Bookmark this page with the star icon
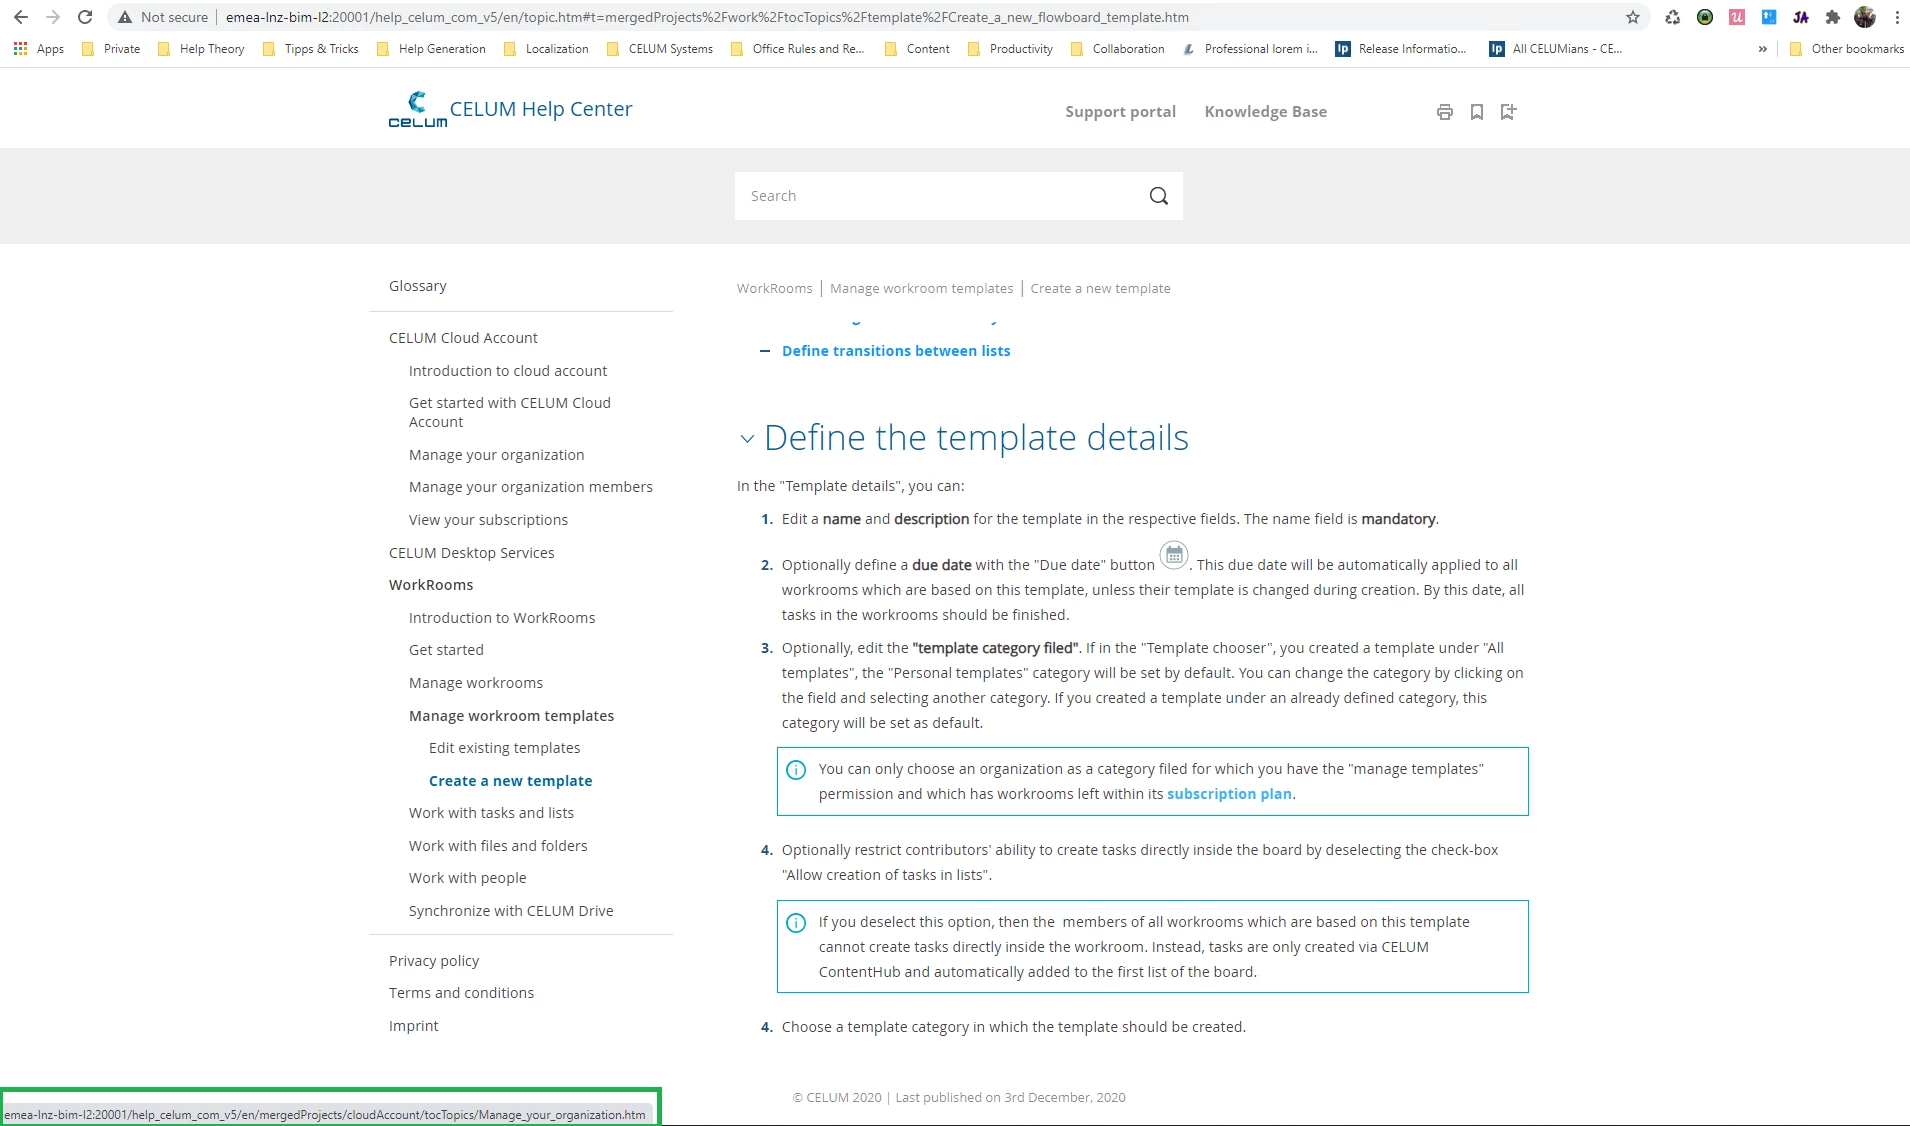The width and height of the screenshot is (1910, 1126). click(1633, 17)
